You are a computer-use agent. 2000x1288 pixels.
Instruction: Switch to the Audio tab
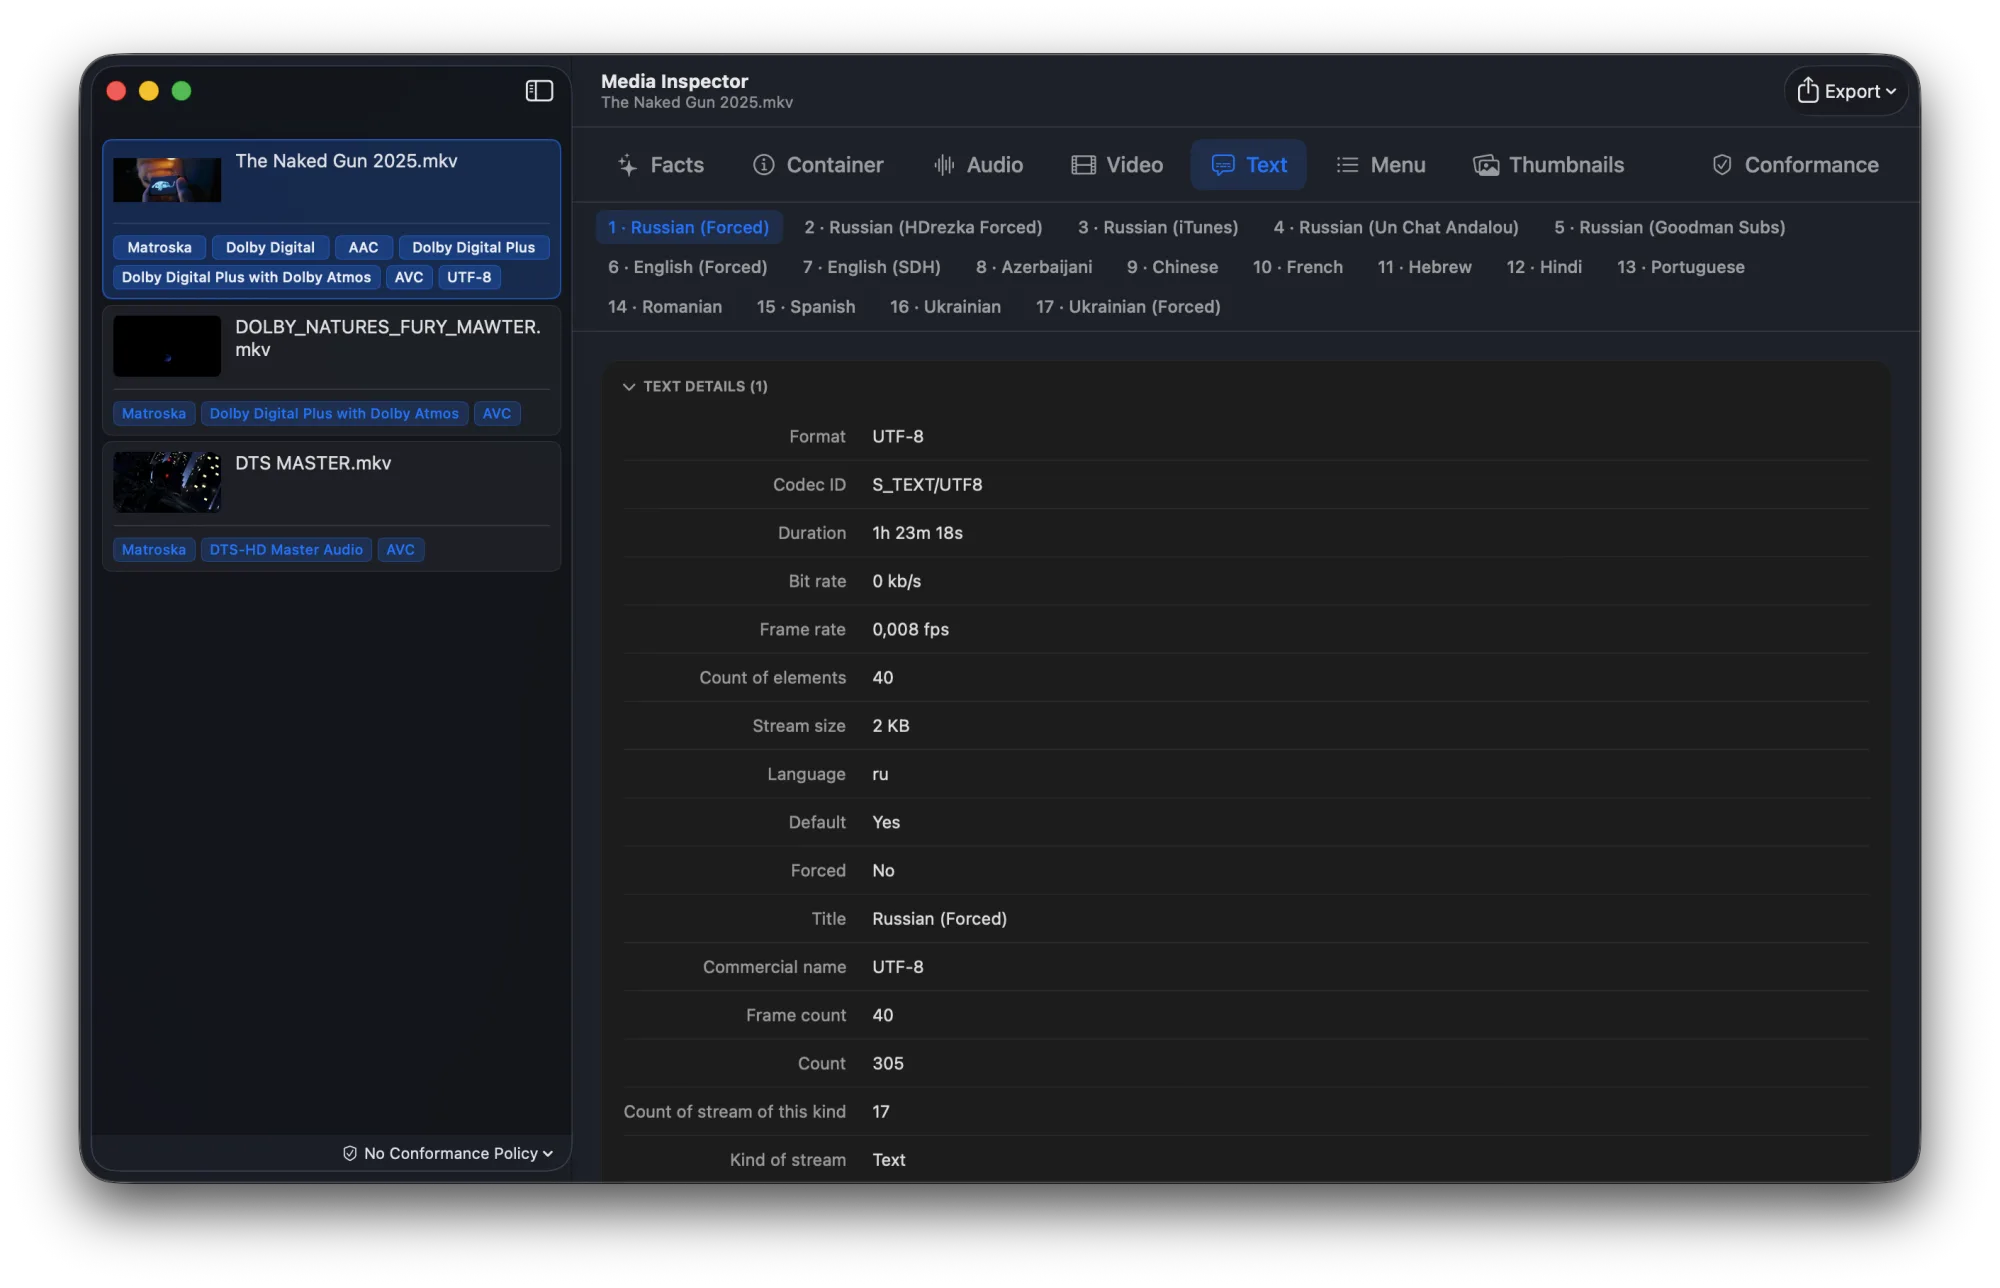[977, 165]
